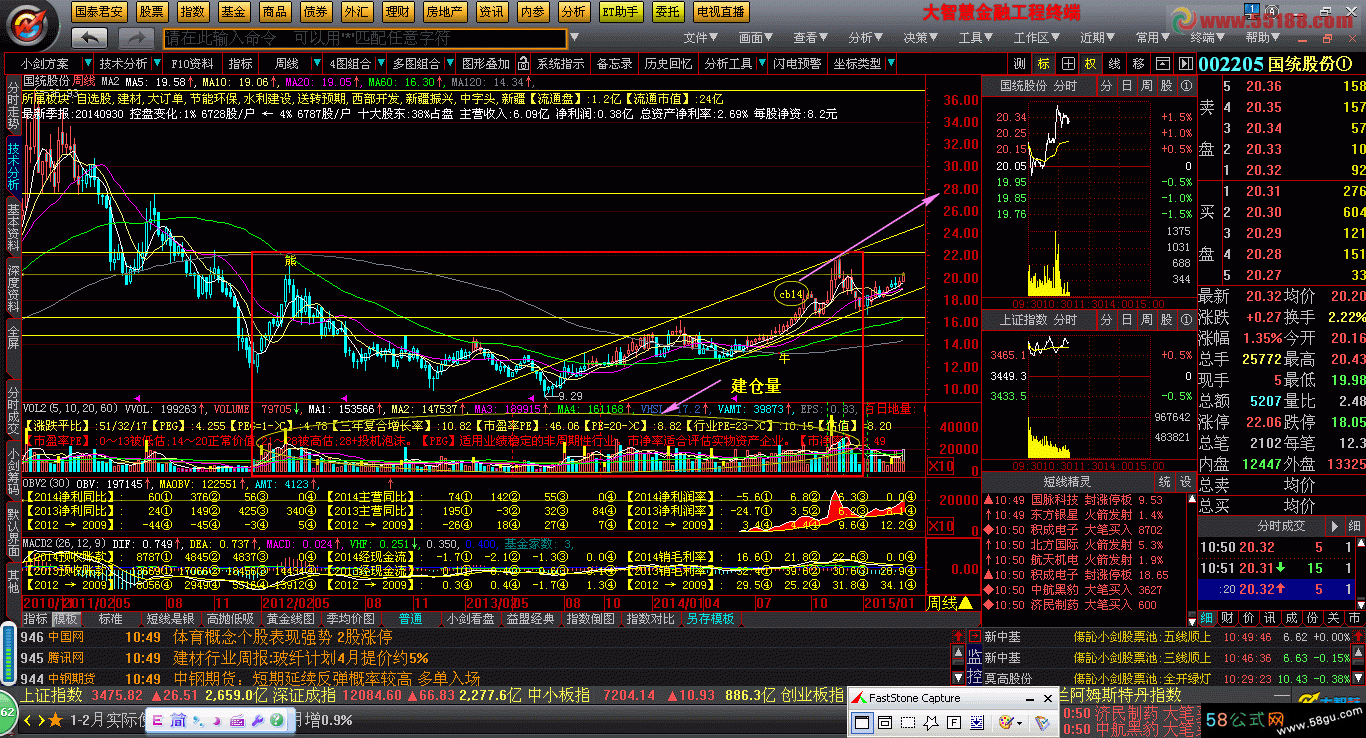Screen dimensions: 1366x738
Task: Open the 技术分析 dropdown arrow
Action: click(155, 64)
